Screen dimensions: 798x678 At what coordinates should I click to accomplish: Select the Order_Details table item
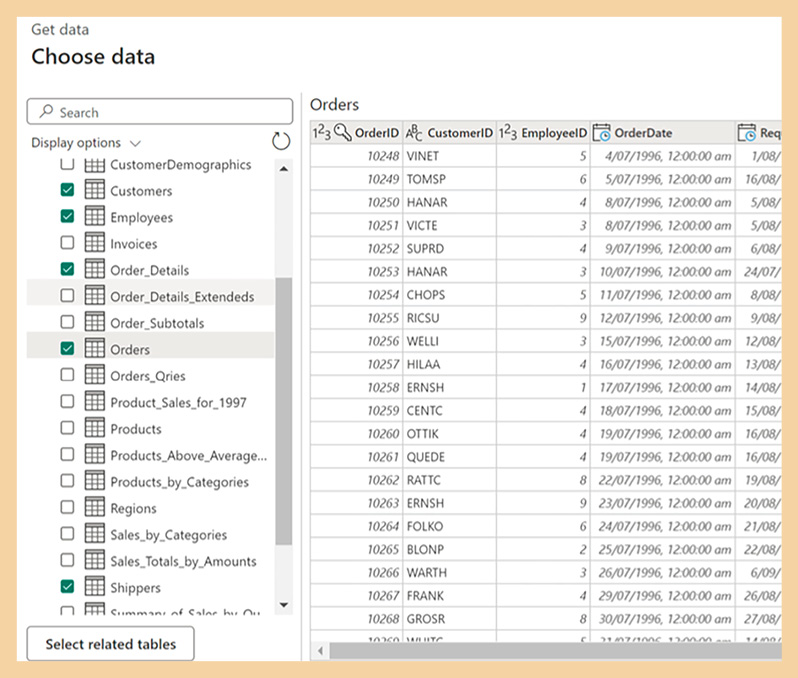(x=149, y=270)
